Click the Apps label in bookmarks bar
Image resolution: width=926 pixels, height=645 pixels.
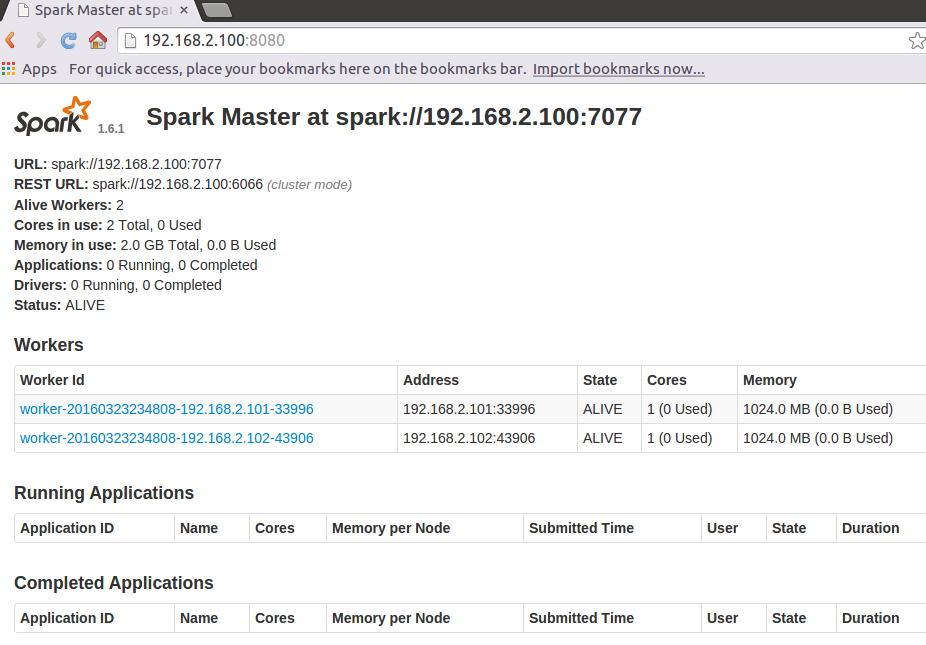coord(40,69)
